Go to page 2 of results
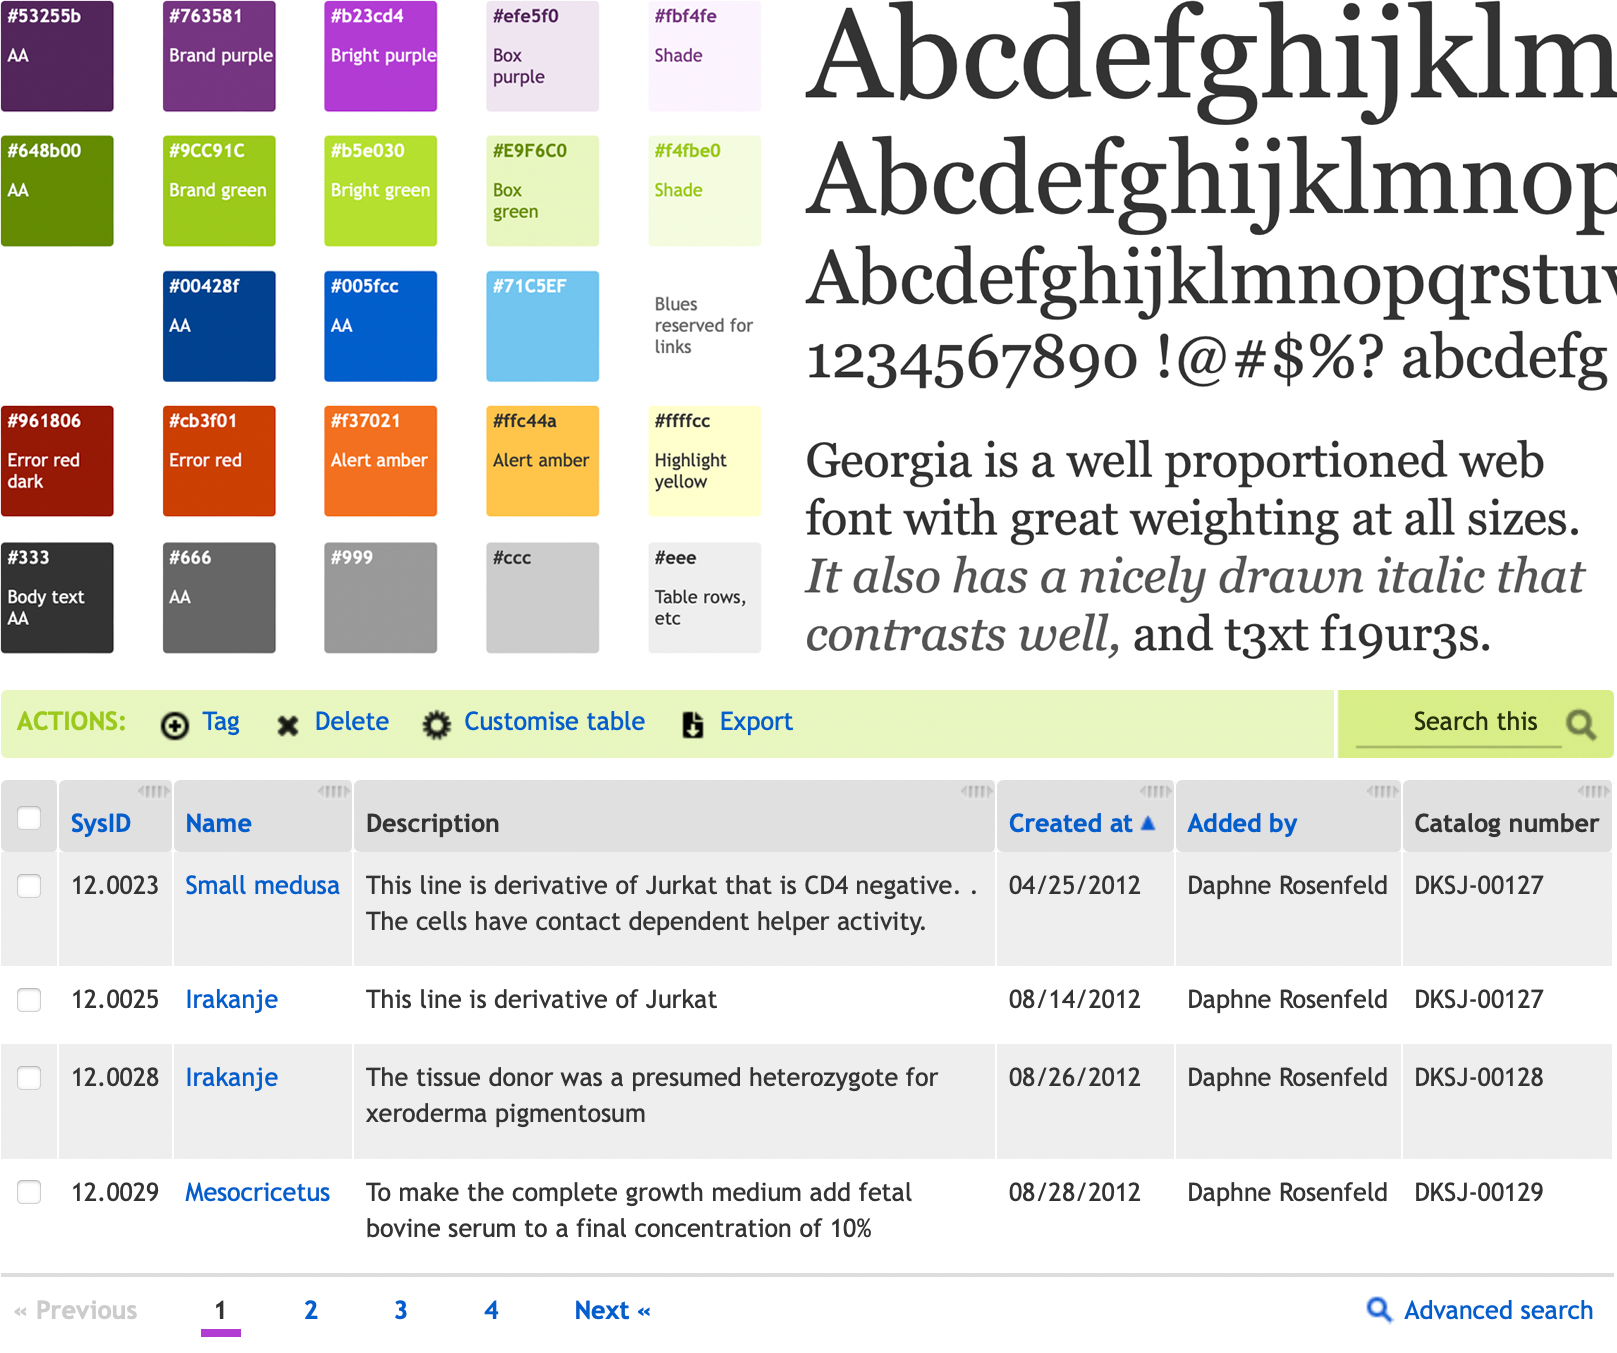This screenshot has width=1617, height=1353. click(311, 1310)
